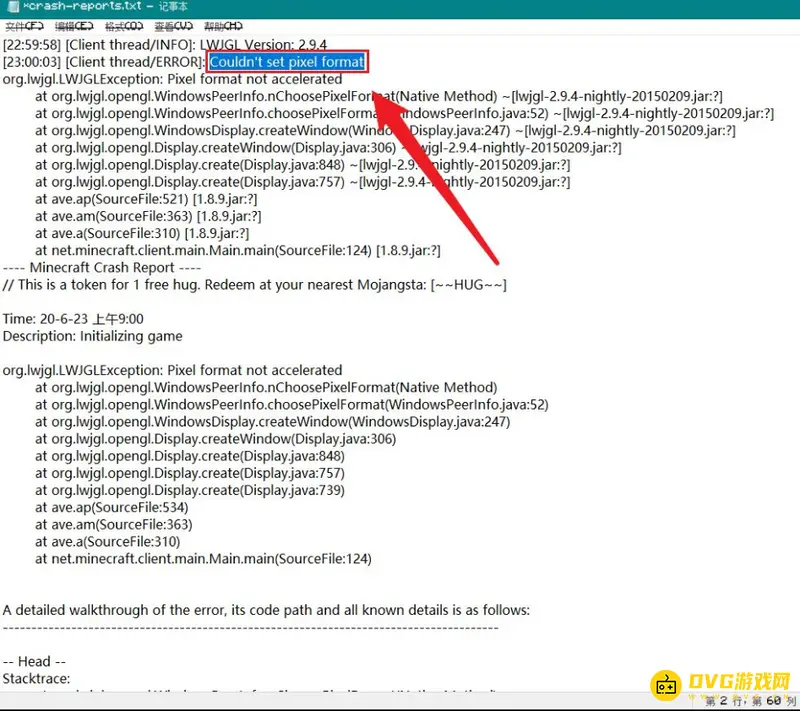This screenshot has width=800, height=711.
Task: Open the 文件(F) menu
Action: [x=23, y=26]
